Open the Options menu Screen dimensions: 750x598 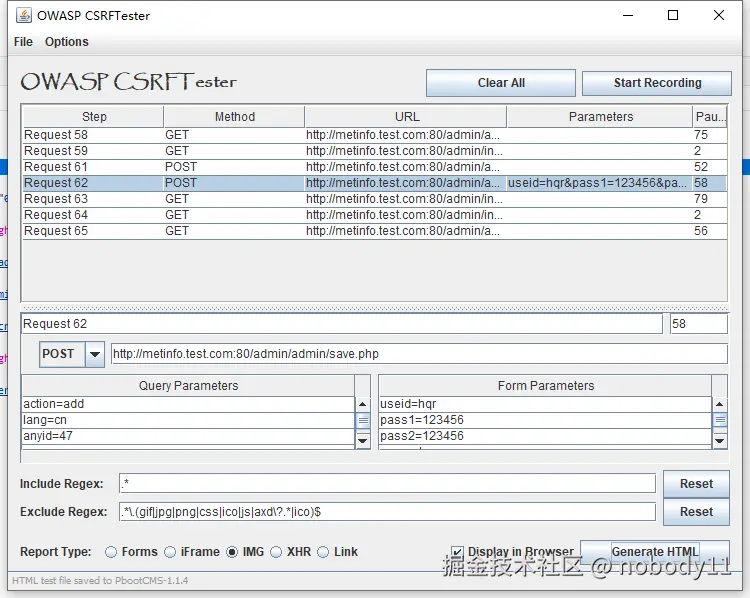67,42
